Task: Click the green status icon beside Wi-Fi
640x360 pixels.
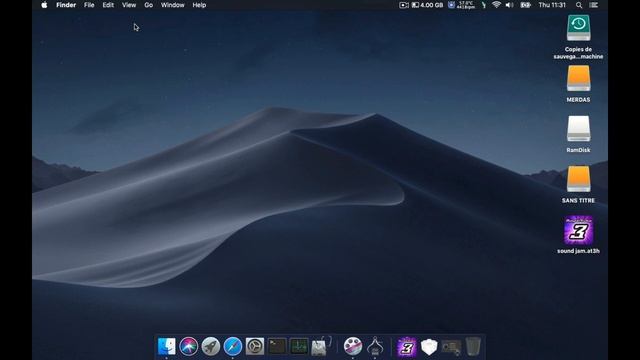Action: click(484, 5)
